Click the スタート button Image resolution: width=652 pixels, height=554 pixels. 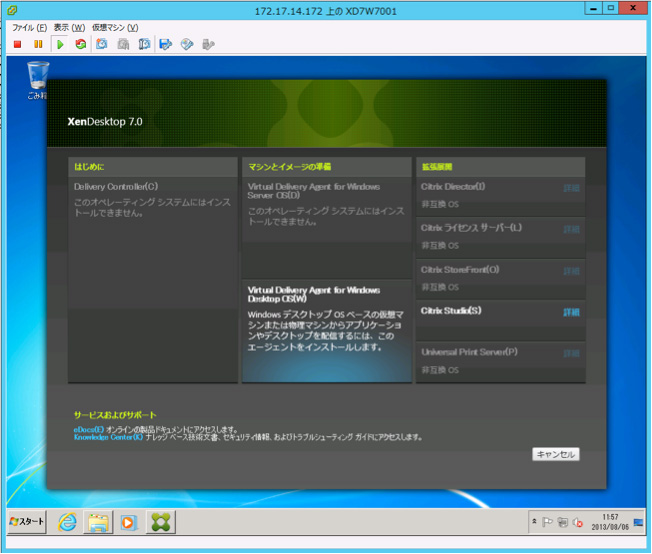(x=27, y=522)
